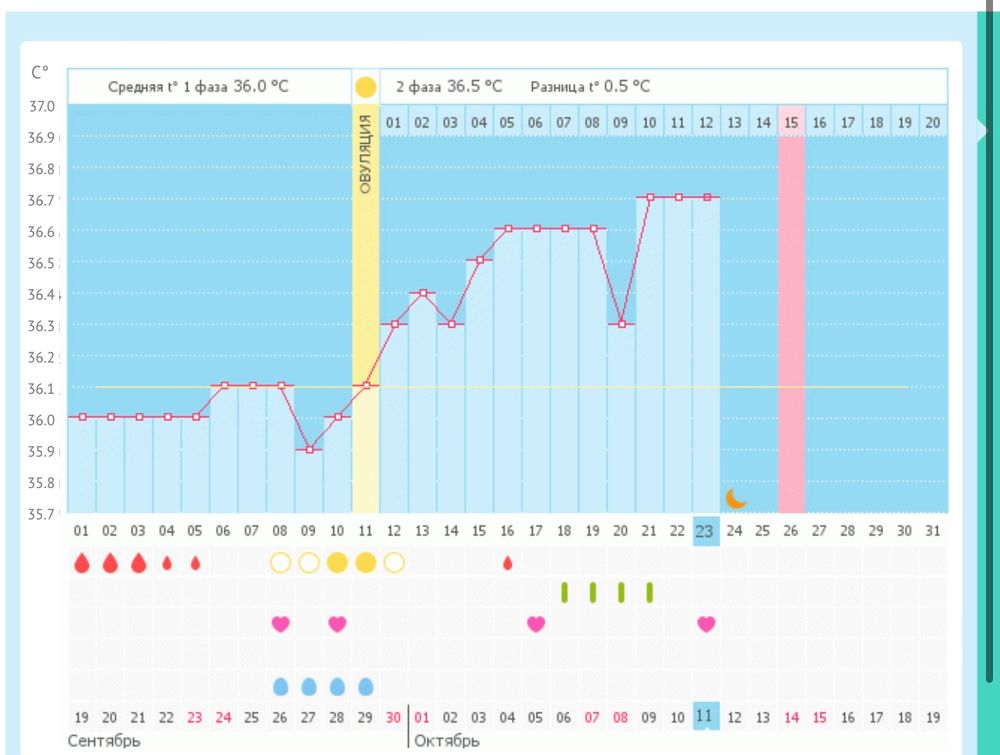Click the empty yellow circle under day 12

(x=394, y=563)
